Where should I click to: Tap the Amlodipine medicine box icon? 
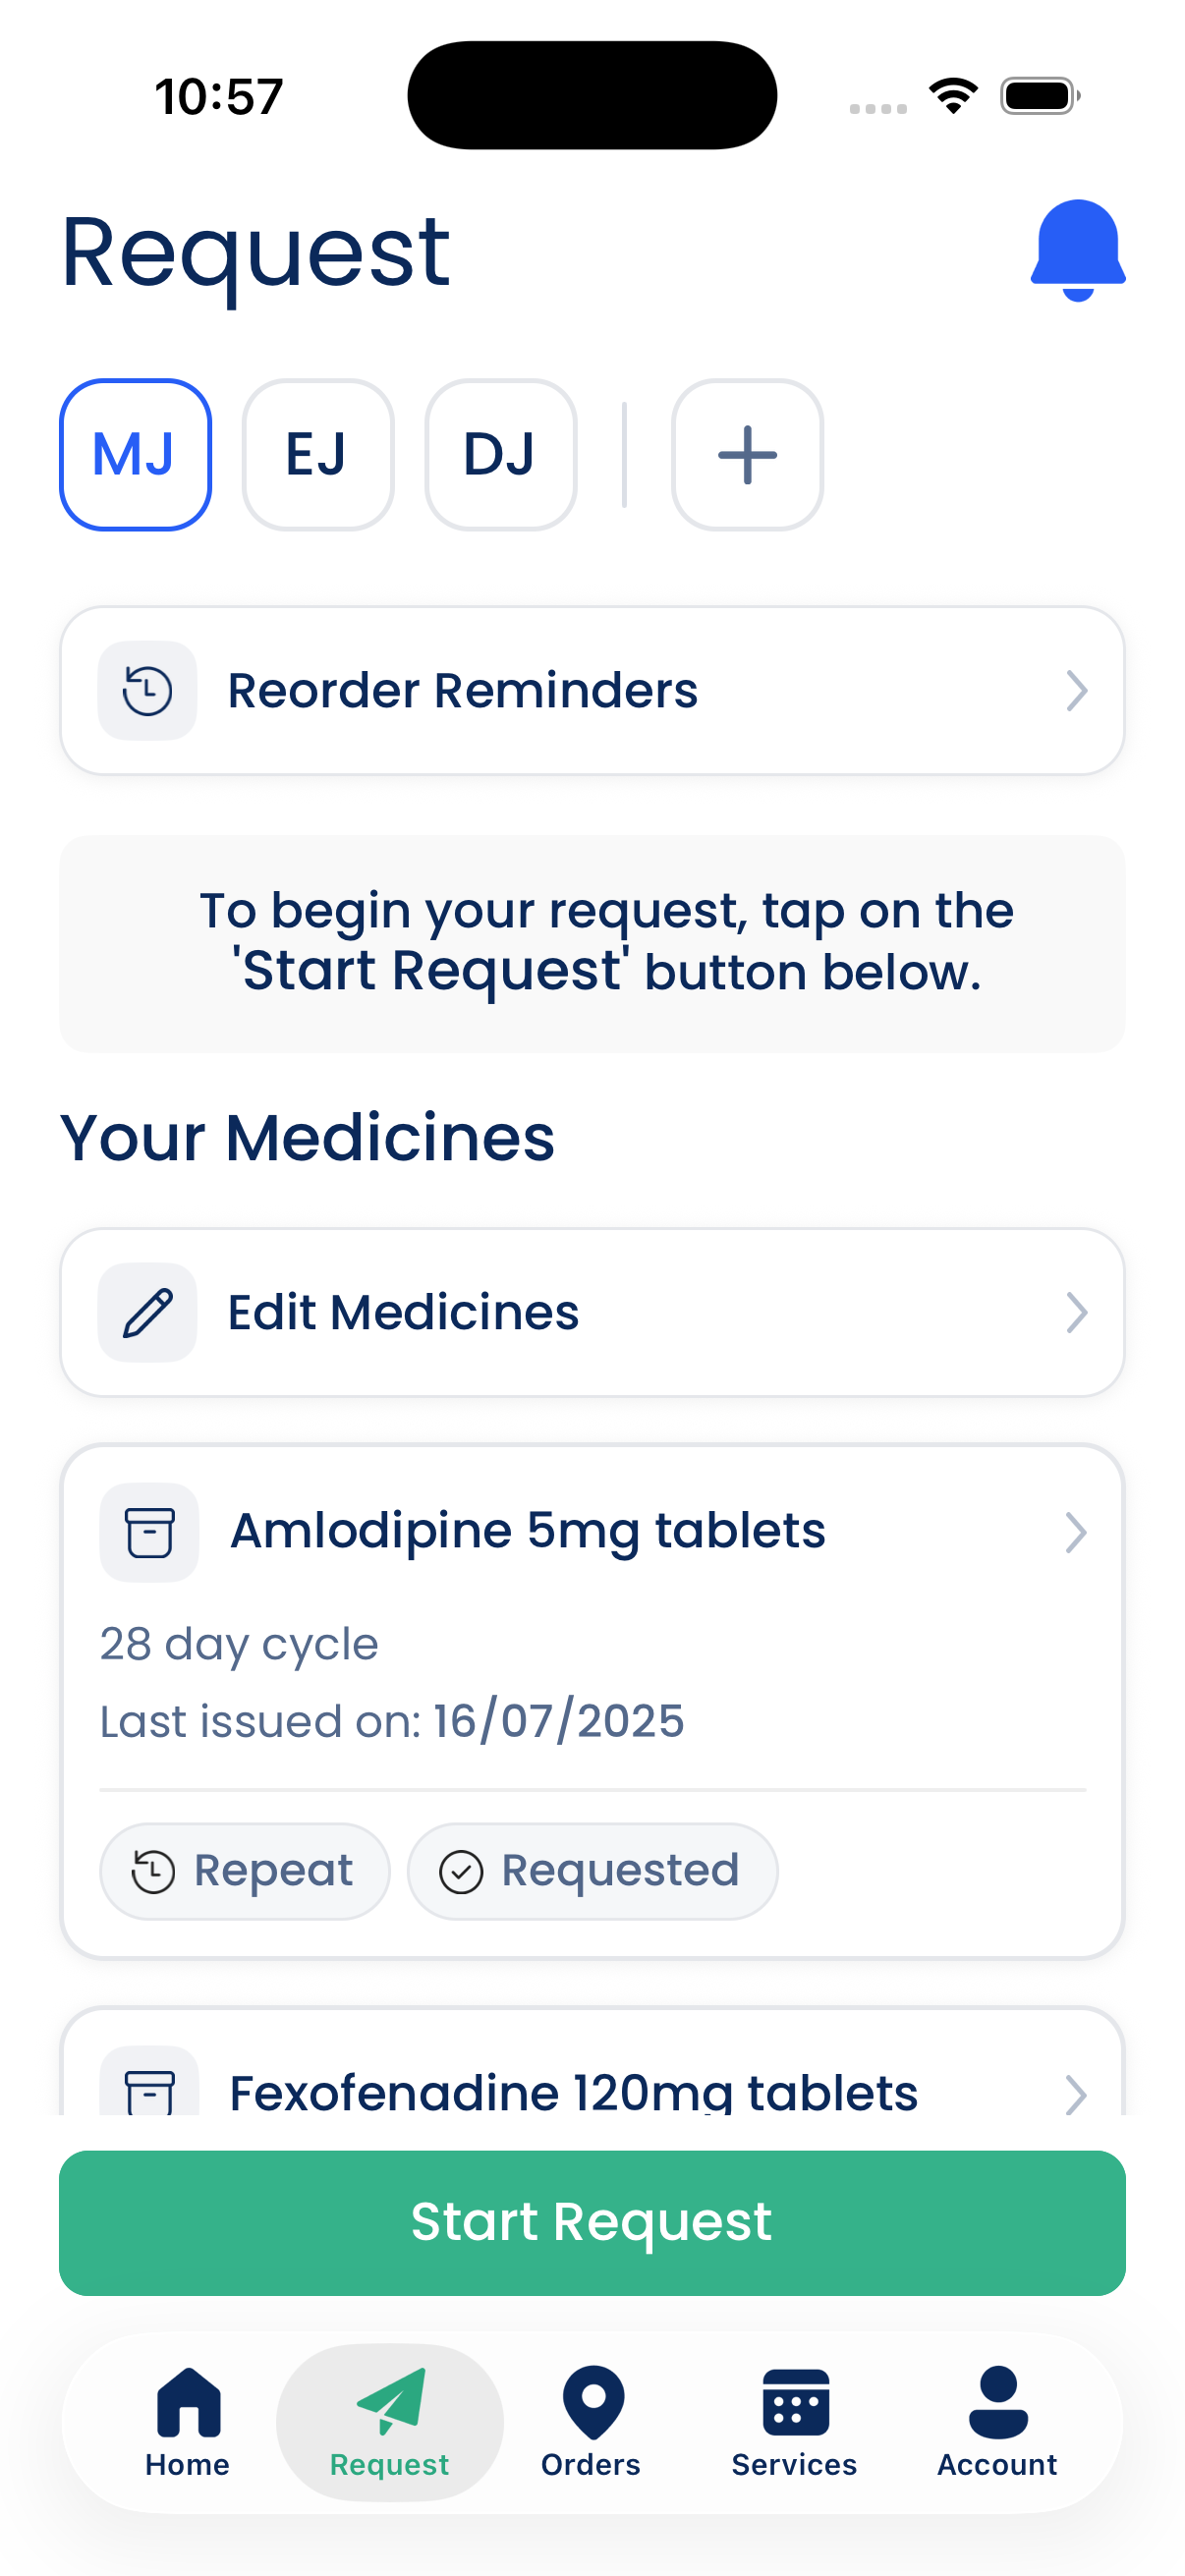point(149,1532)
